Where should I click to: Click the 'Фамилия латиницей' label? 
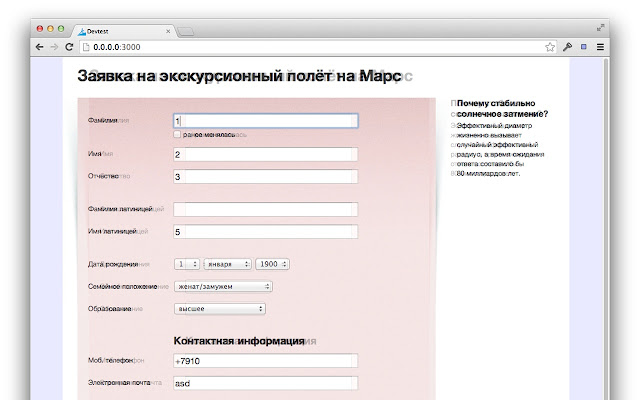(x=120, y=209)
